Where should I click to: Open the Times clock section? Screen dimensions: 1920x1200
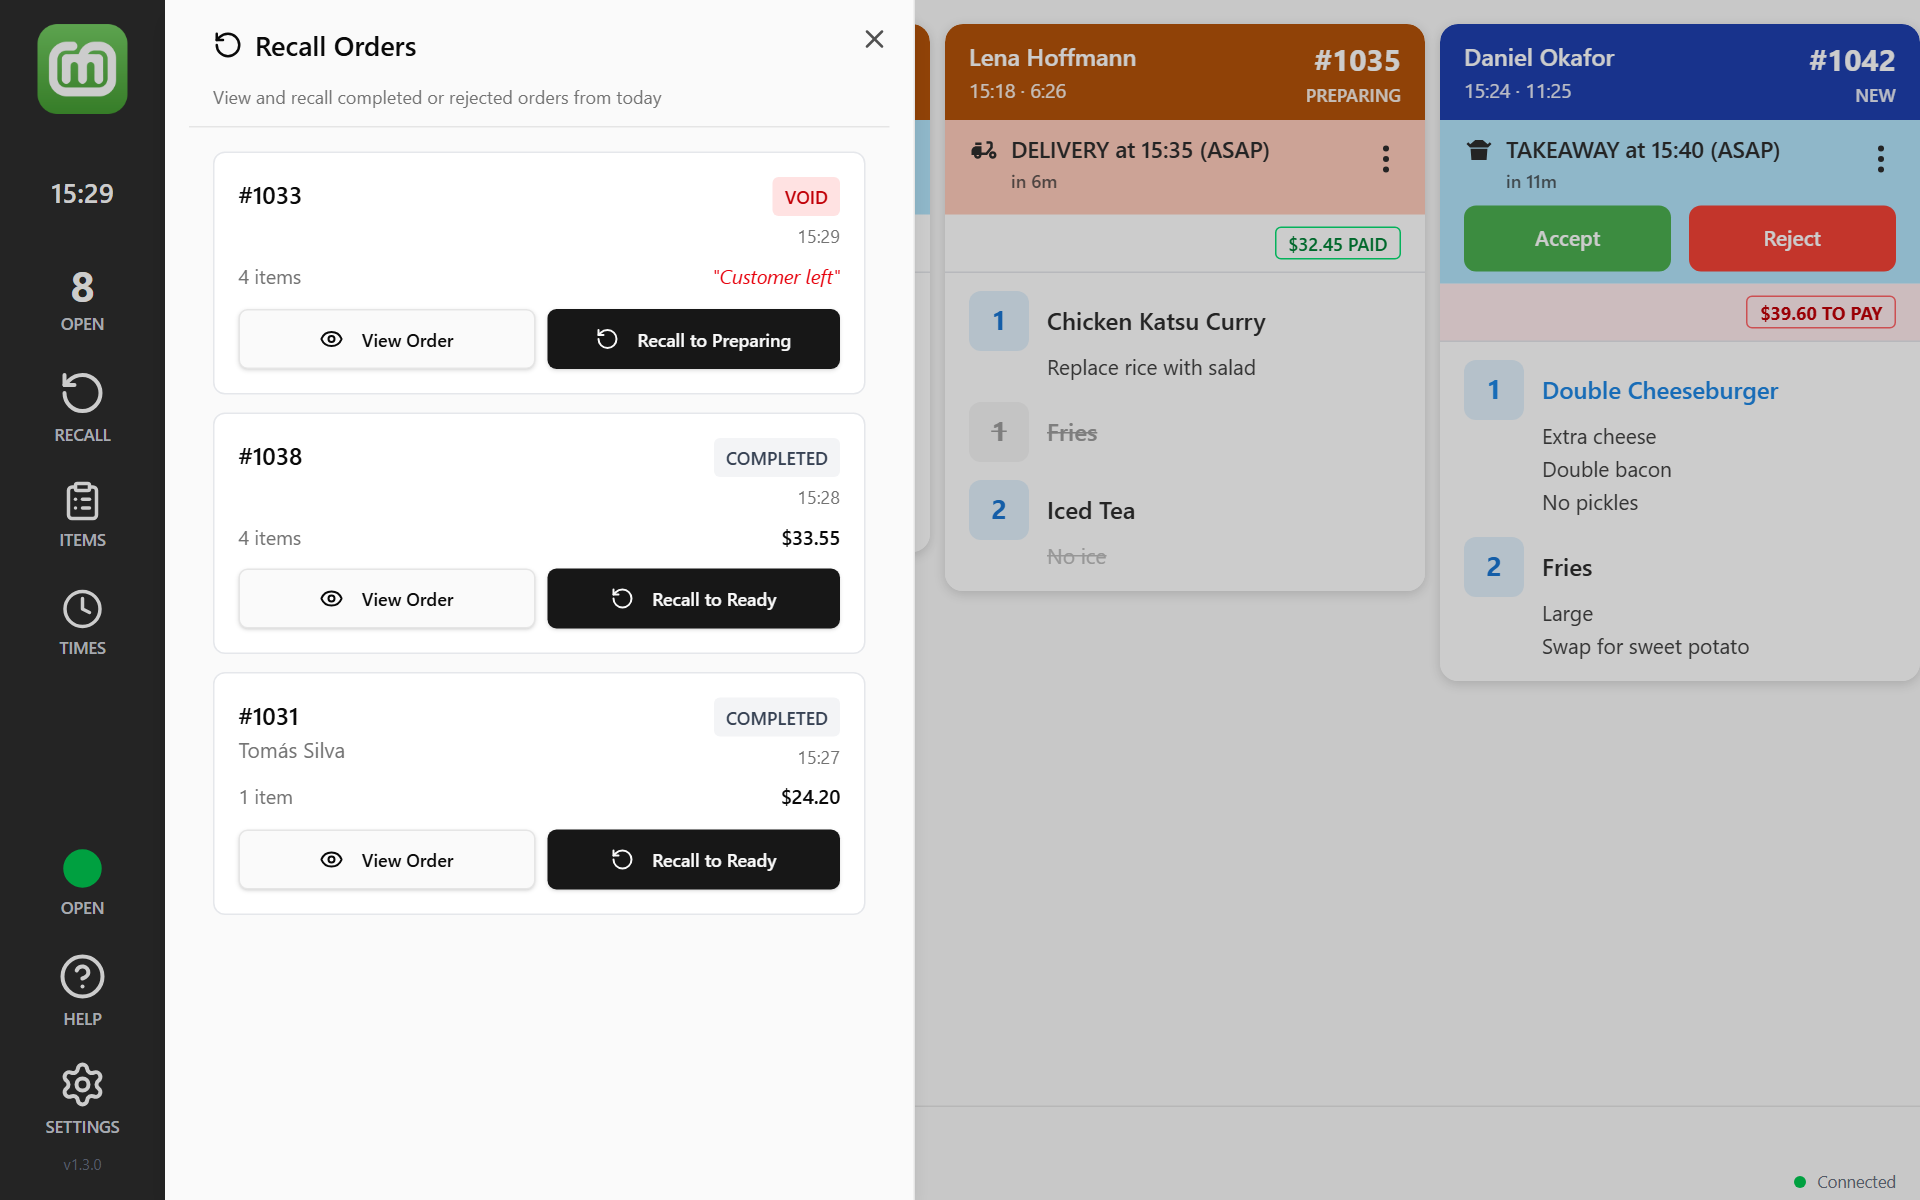click(82, 623)
